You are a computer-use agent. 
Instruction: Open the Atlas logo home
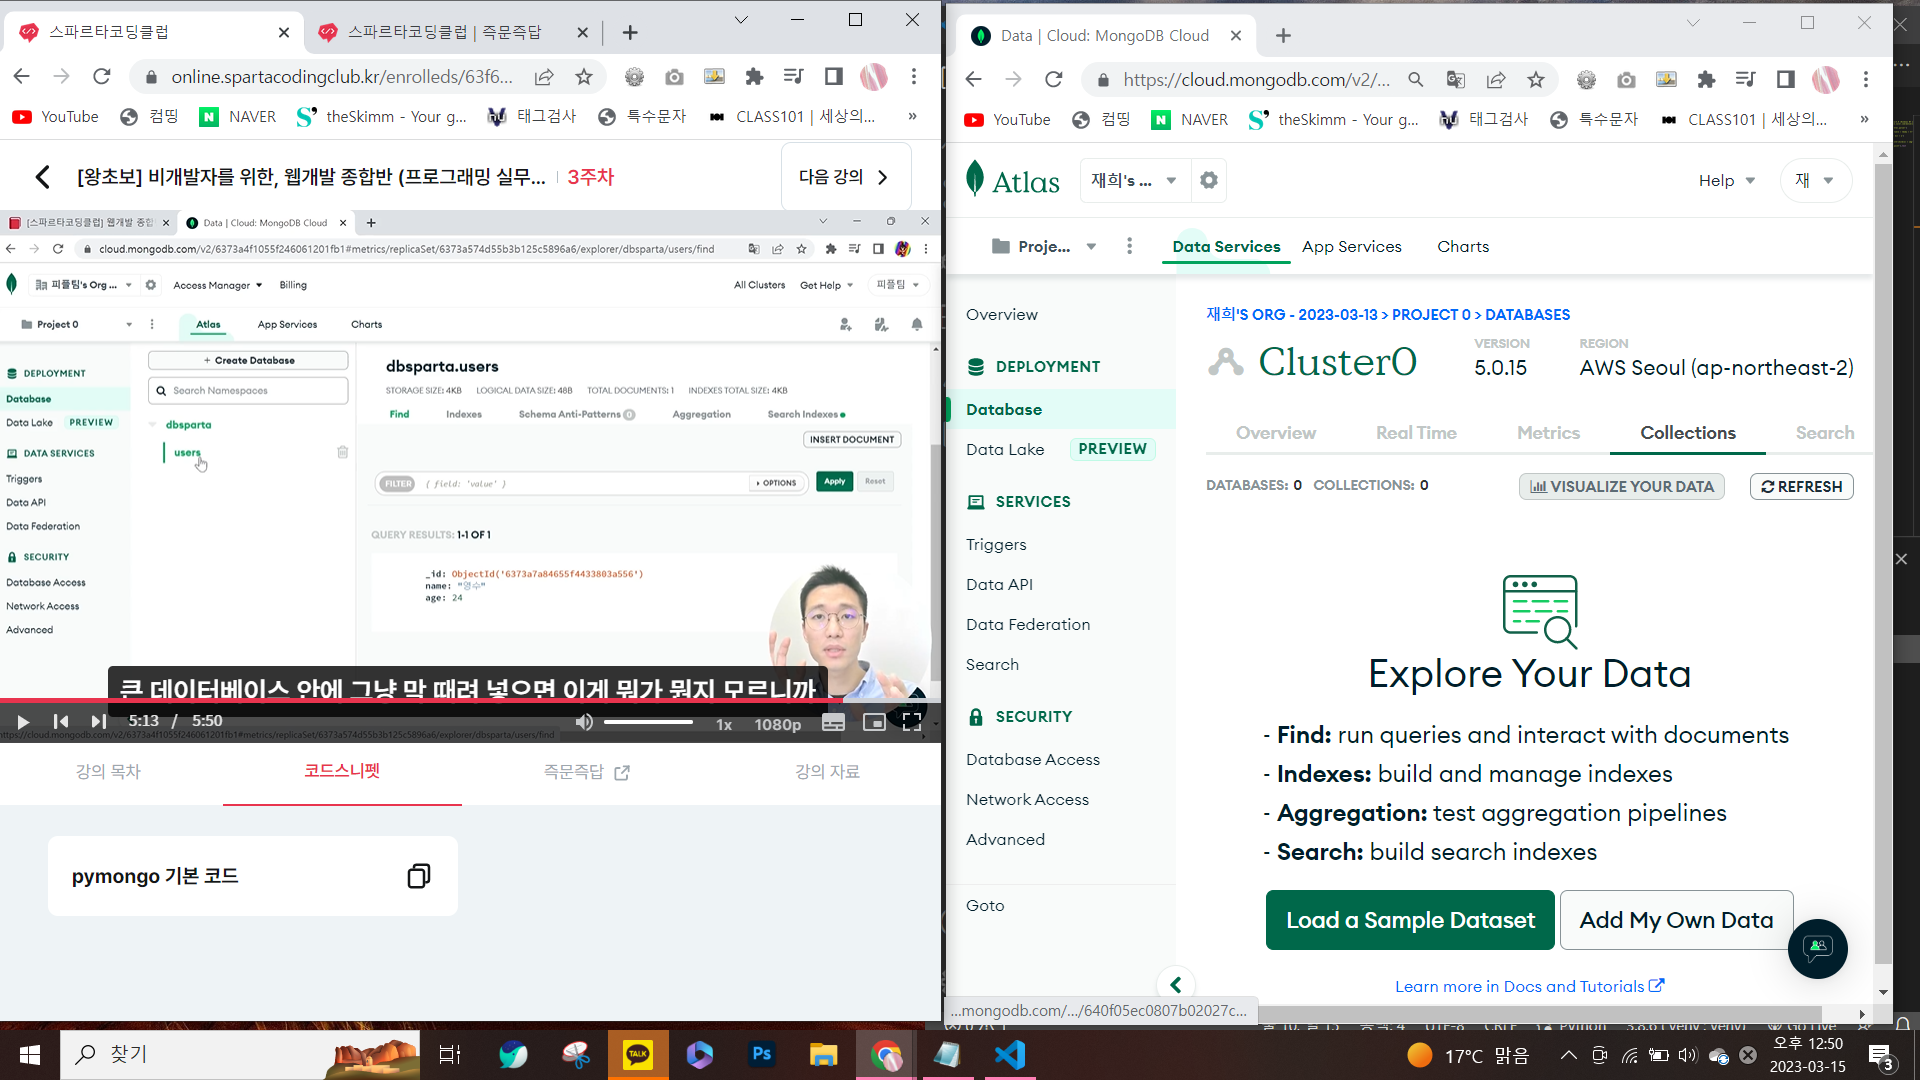[x=1012, y=180]
